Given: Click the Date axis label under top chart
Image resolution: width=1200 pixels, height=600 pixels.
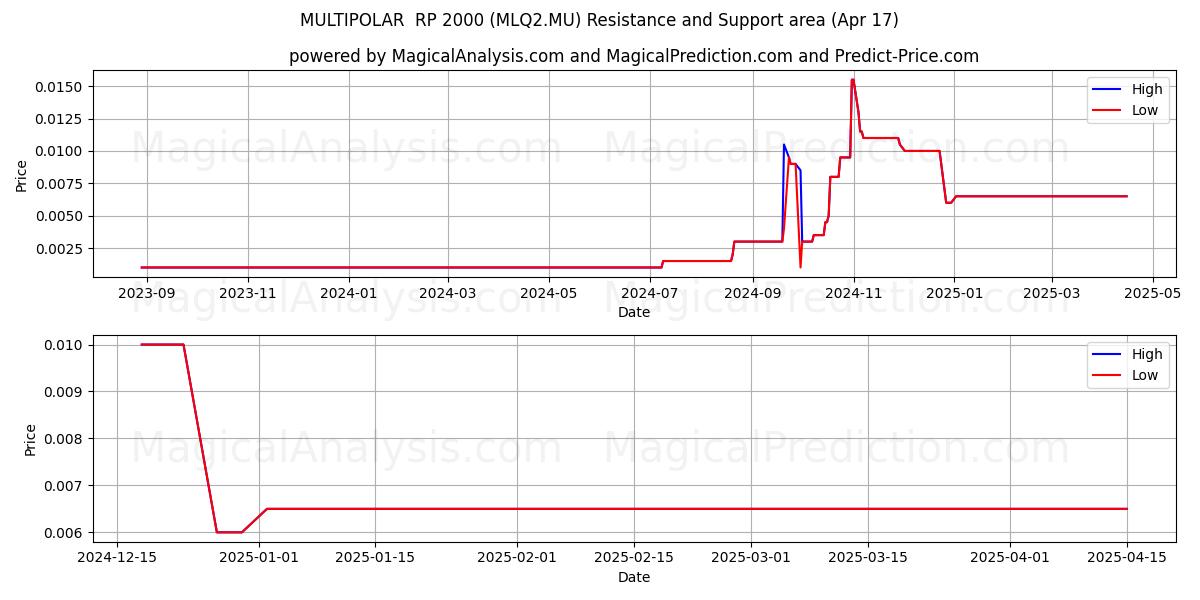Looking at the screenshot, I should (634, 312).
